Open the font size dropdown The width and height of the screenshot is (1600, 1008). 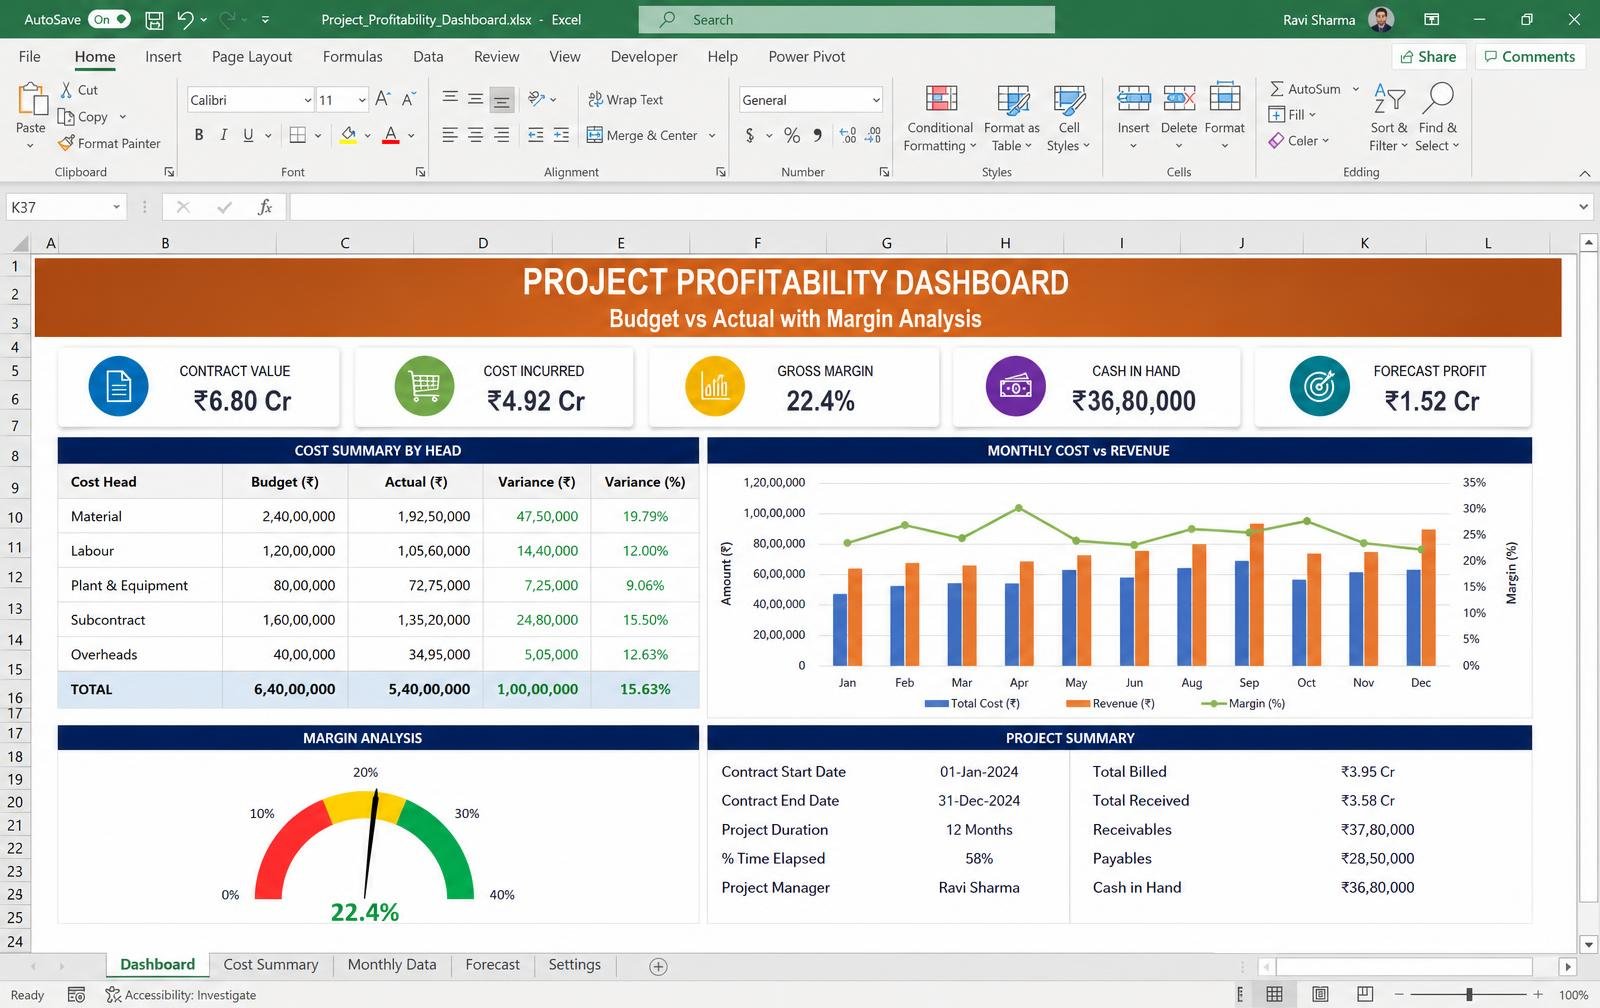tap(362, 100)
